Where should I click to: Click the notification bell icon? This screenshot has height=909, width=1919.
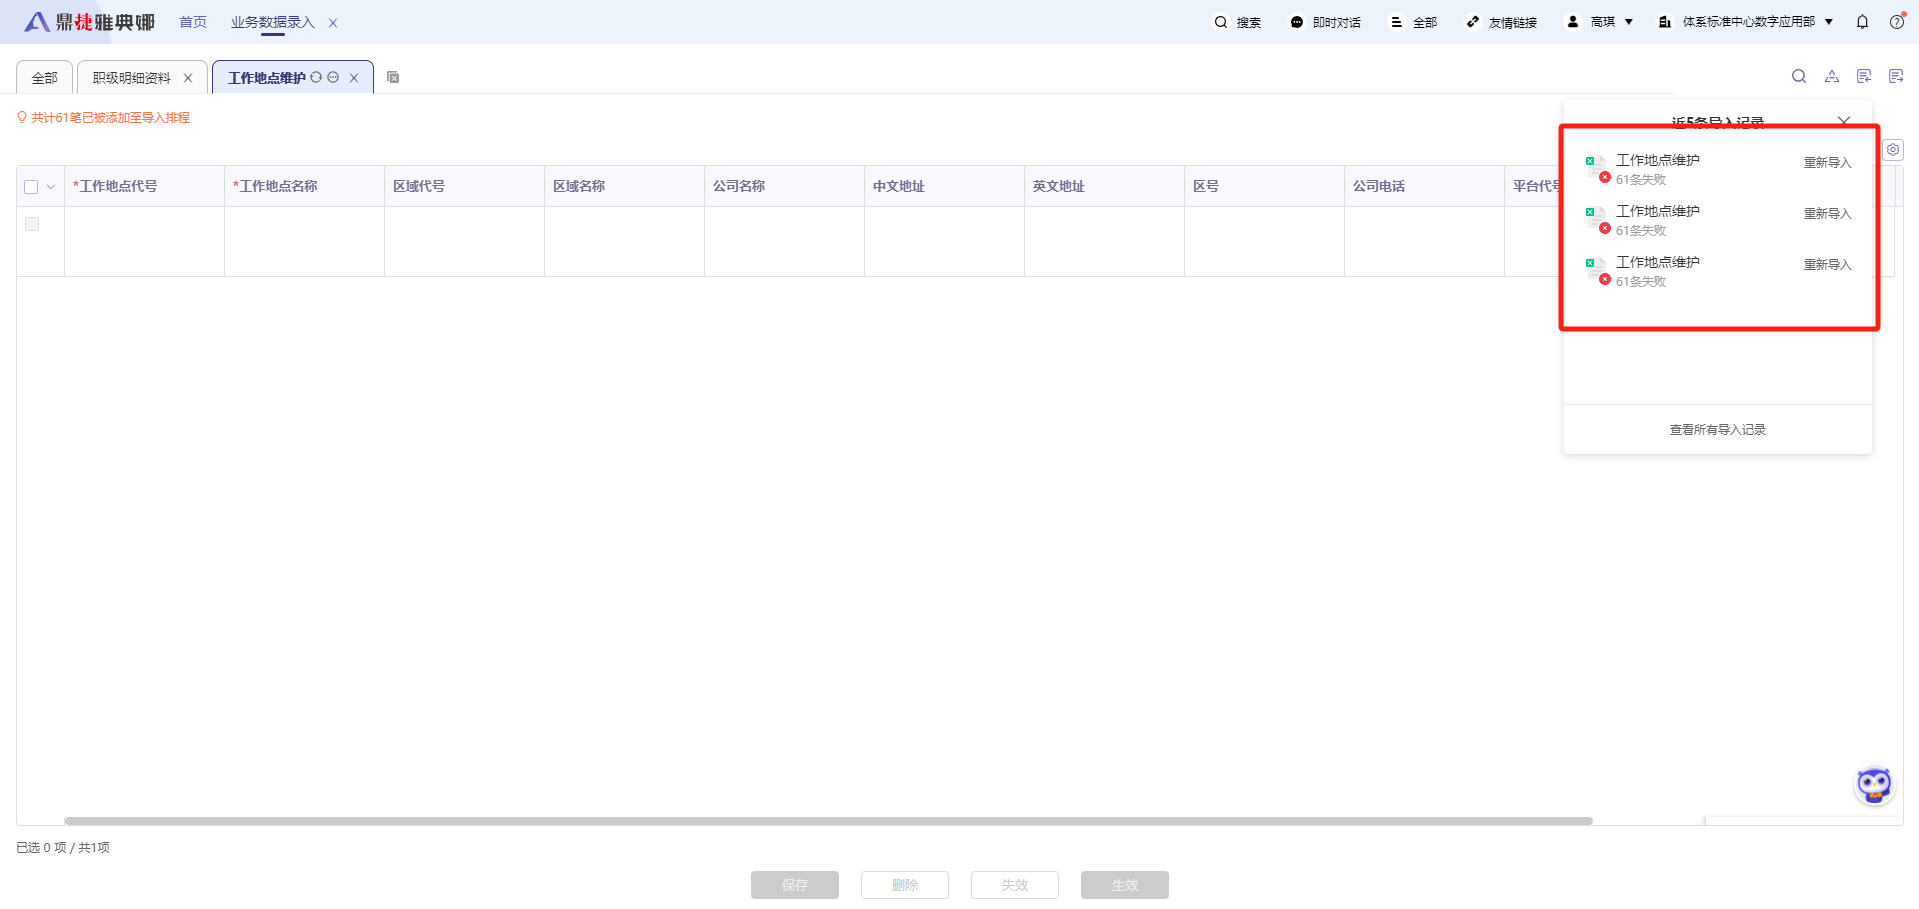click(x=1862, y=22)
